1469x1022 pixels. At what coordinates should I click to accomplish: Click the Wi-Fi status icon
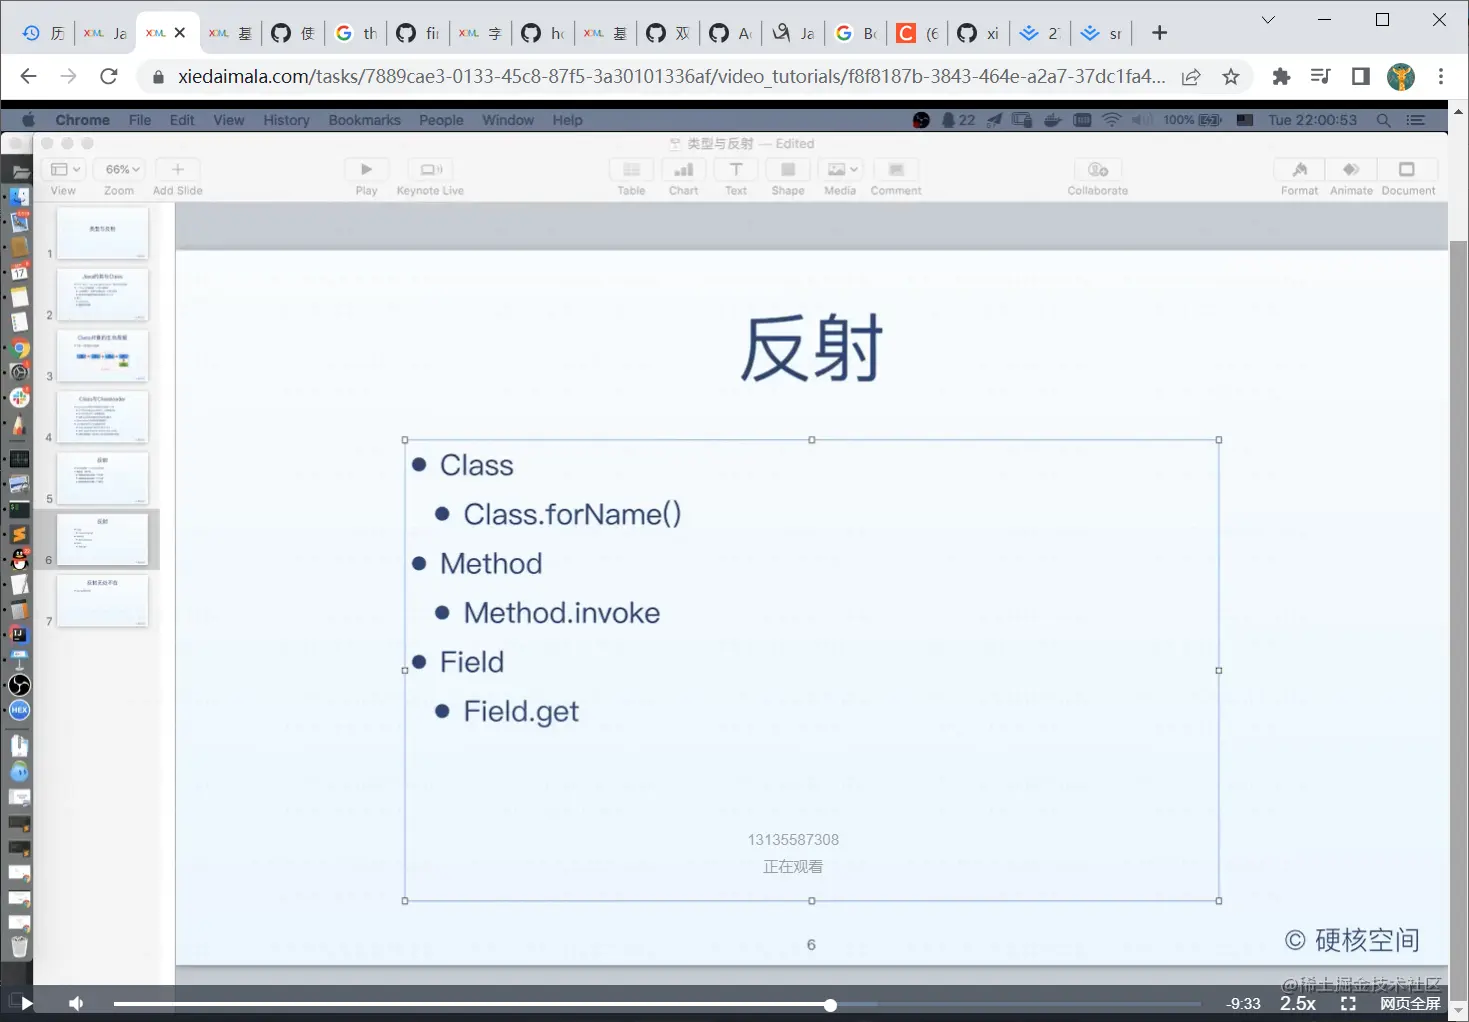coord(1112,120)
